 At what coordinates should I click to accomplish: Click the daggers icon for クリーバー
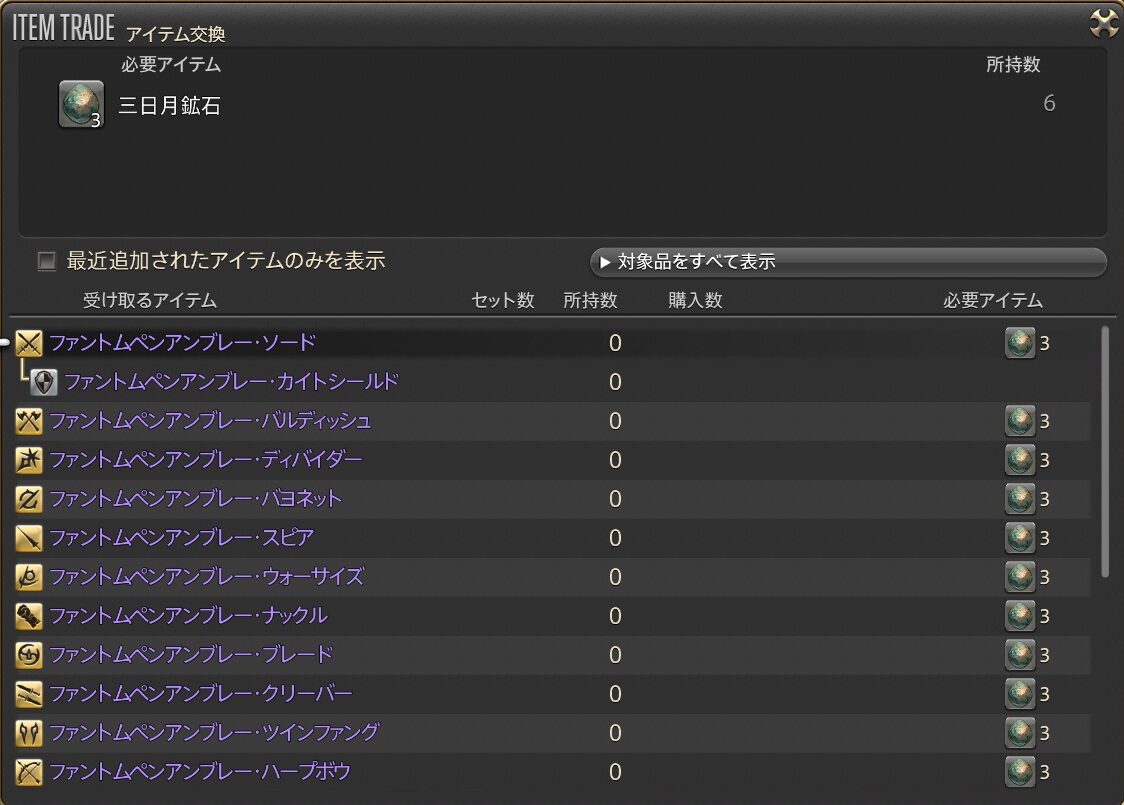click(29, 694)
